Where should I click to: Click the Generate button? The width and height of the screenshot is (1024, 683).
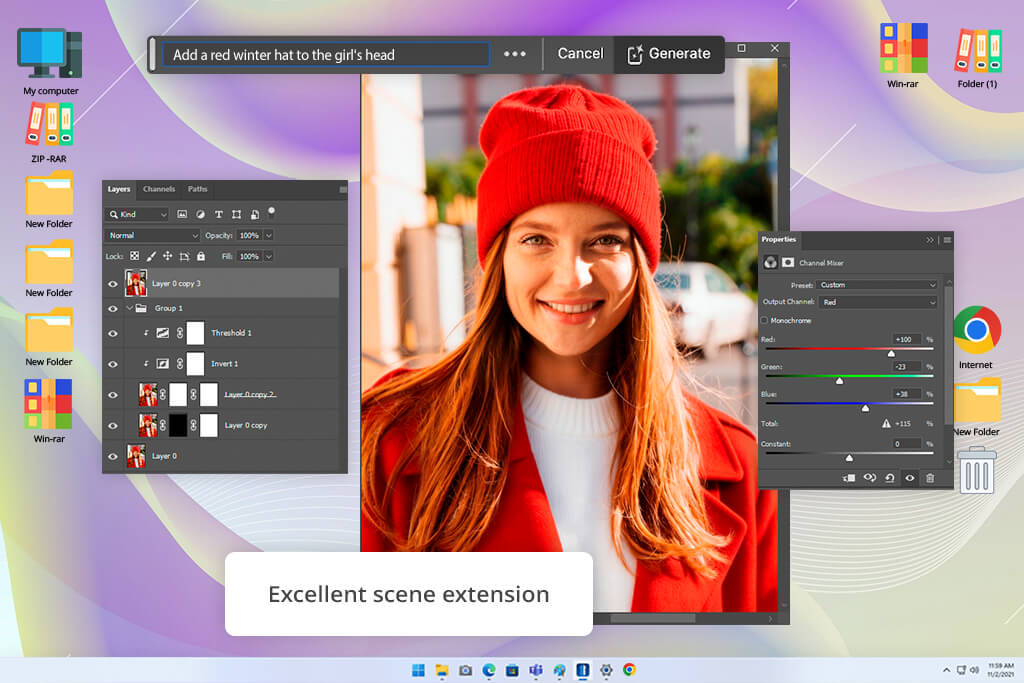pyautogui.click(x=669, y=54)
